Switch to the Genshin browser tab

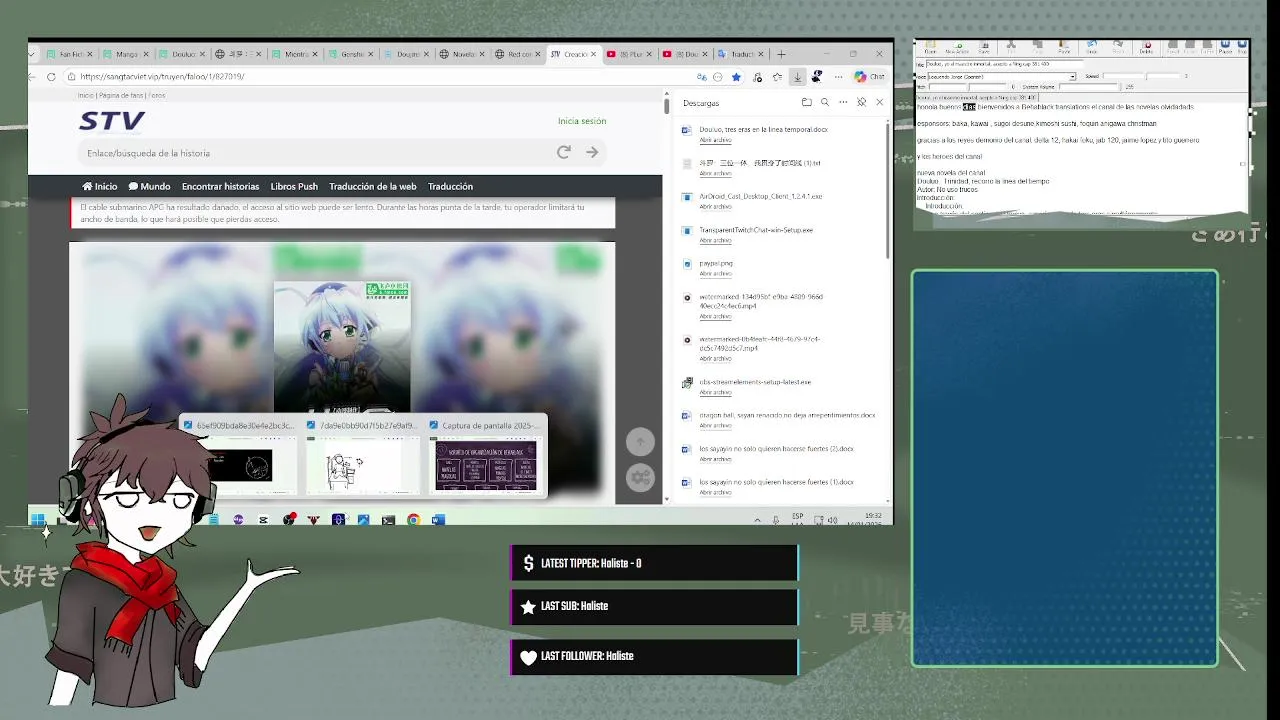tap(352, 54)
